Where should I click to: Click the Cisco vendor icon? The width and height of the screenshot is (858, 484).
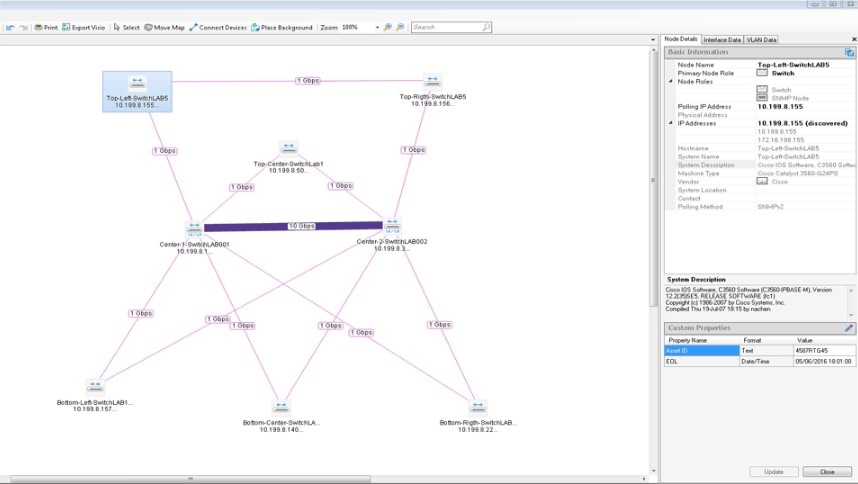click(762, 182)
